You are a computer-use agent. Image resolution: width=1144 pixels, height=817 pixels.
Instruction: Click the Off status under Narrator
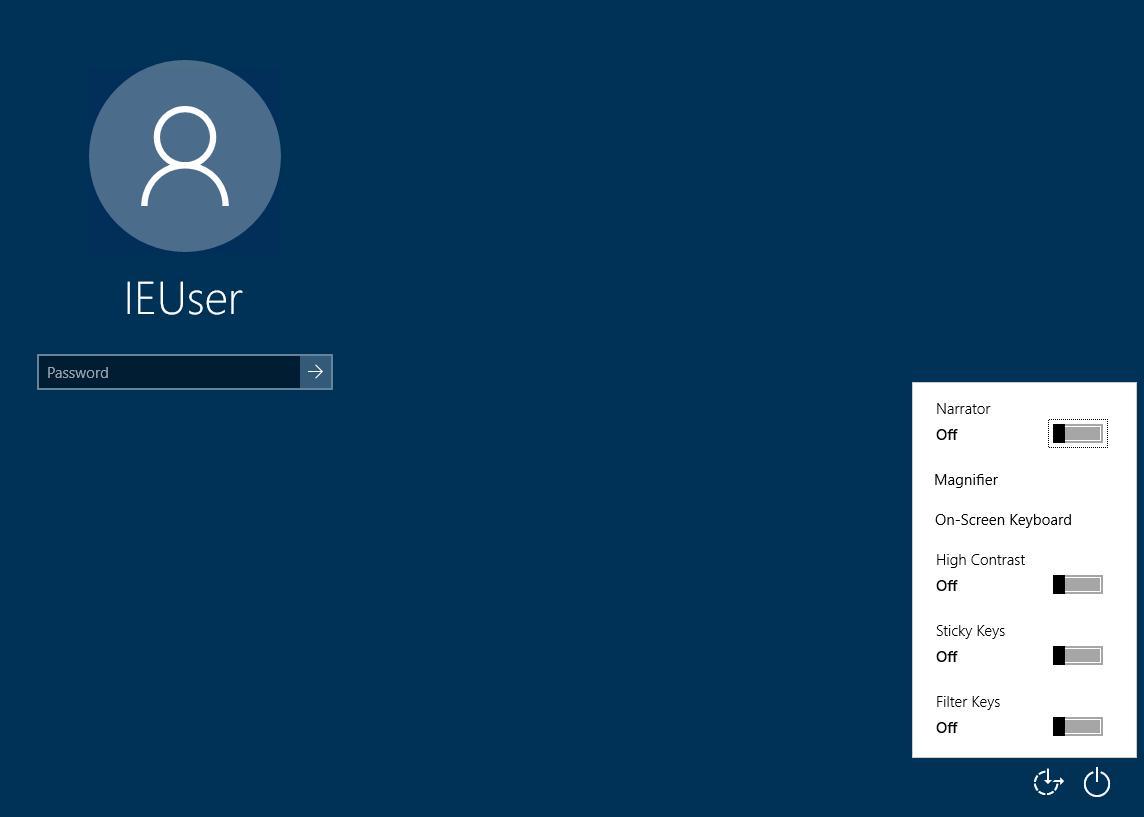(947, 435)
